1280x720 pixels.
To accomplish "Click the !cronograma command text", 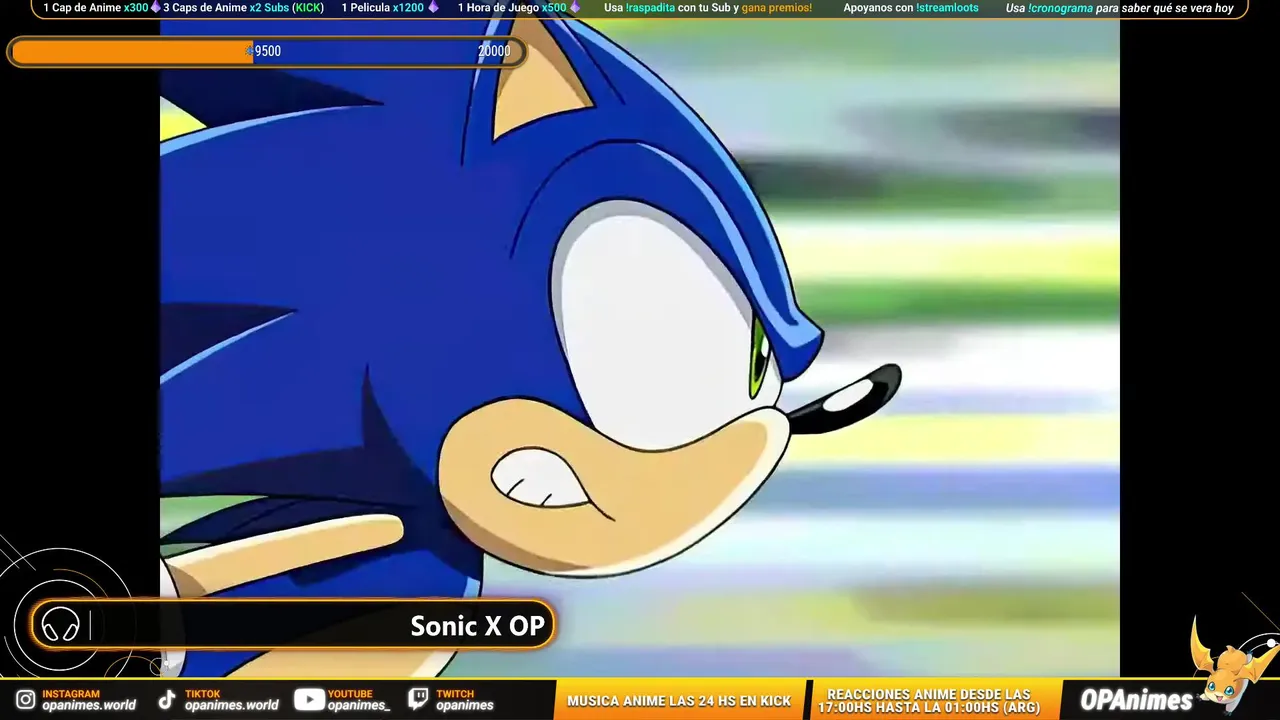I will [1061, 8].
